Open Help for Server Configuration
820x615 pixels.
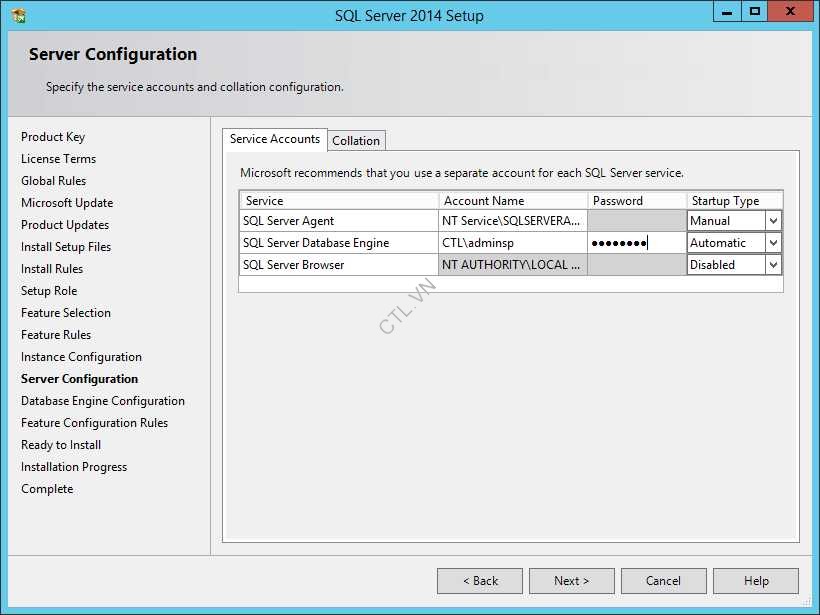coord(755,580)
